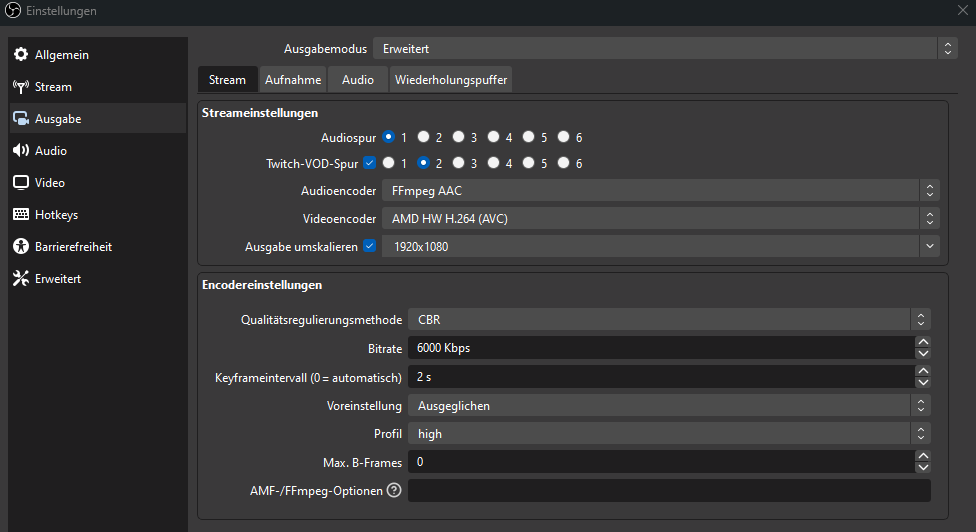Click the AMF-/FFmpeg-Optionen help question icon
Image resolution: width=976 pixels, height=532 pixels.
[x=394, y=490]
